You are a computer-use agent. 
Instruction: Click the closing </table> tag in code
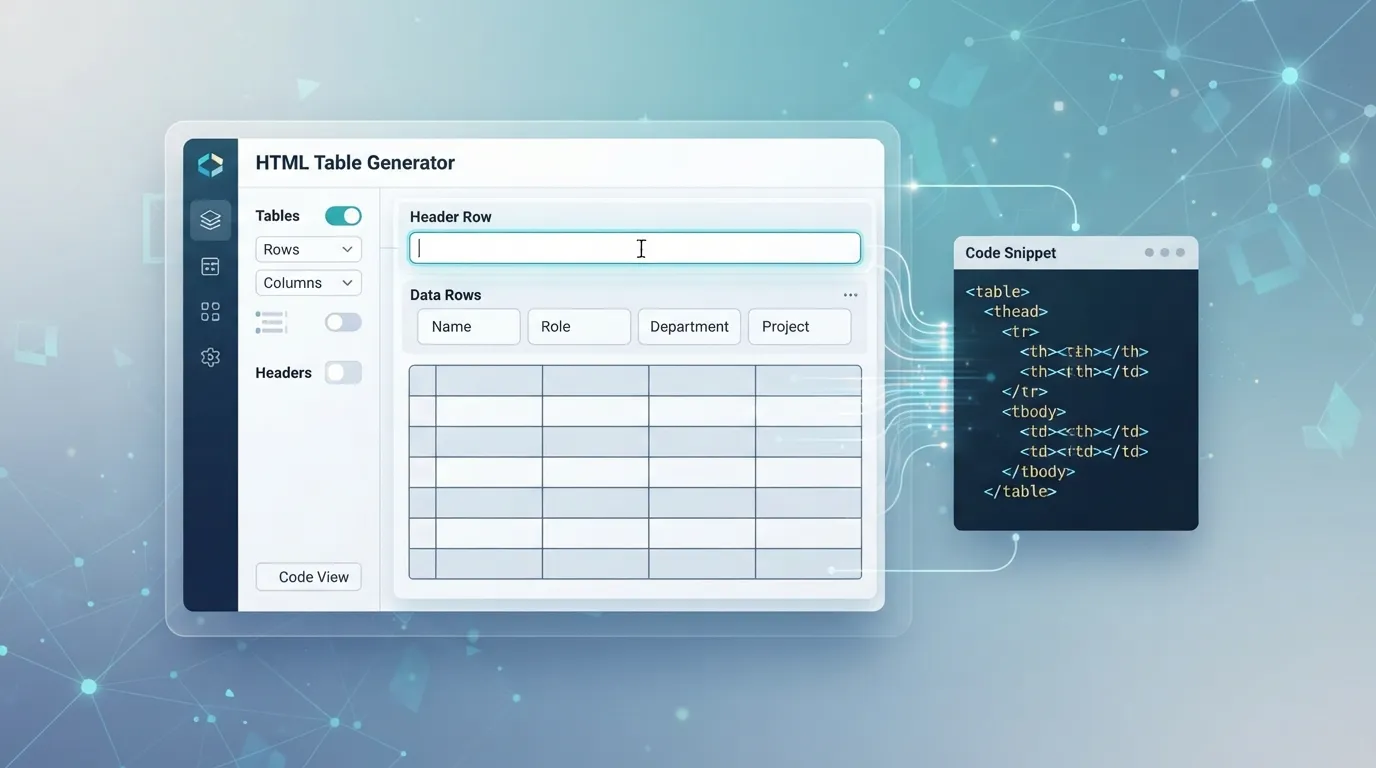(x=1020, y=492)
